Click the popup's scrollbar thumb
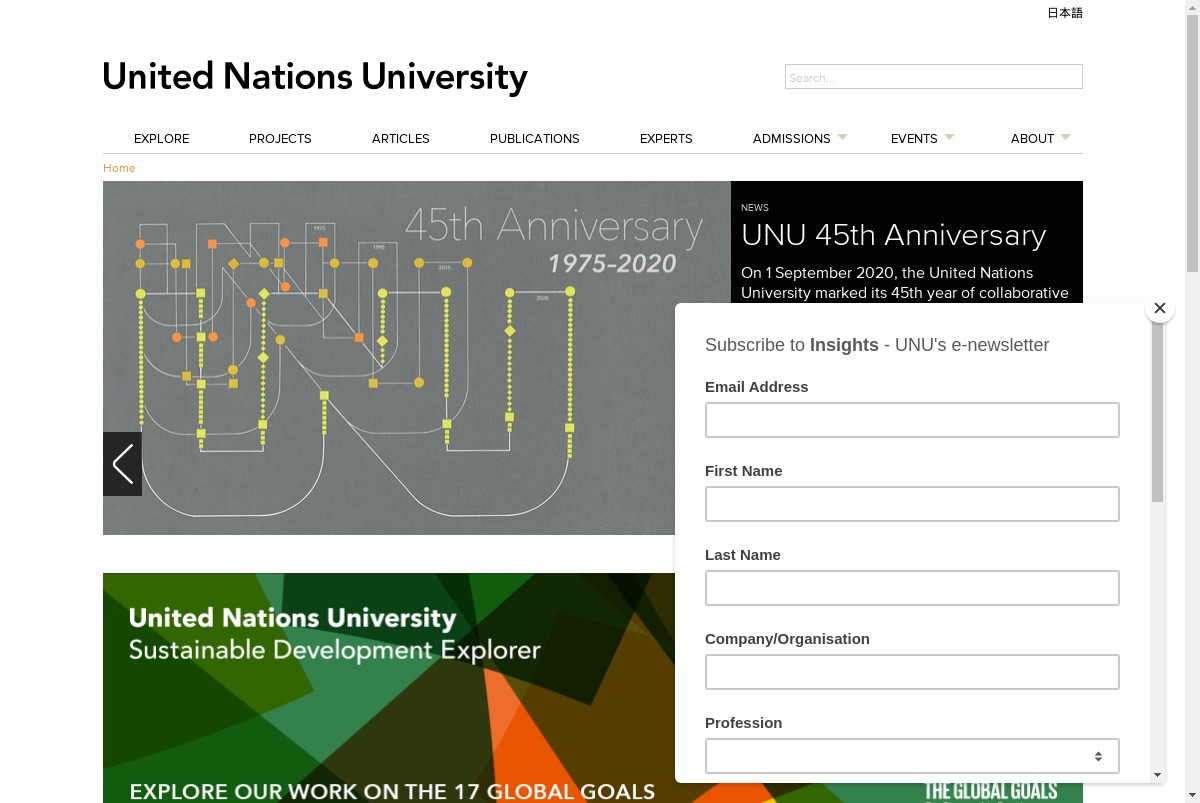Image resolution: width=1200 pixels, height=803 pixels. (x=1157, y=412)
